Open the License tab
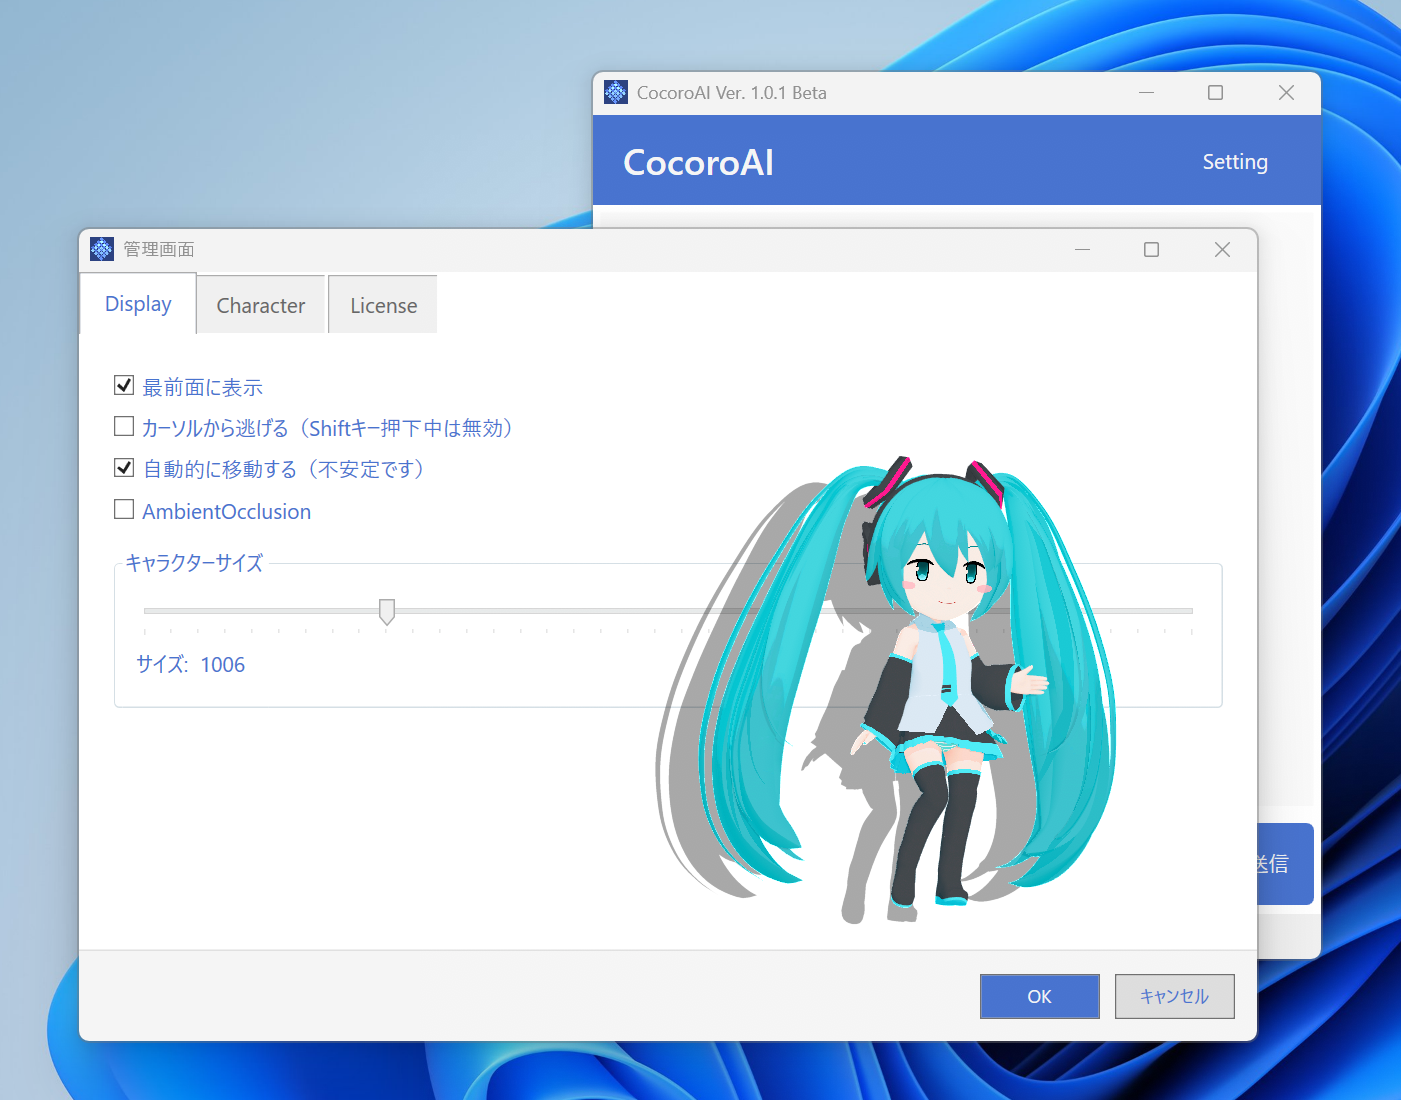This screenshot has height=1100, width=1401. tap(382, 304)
